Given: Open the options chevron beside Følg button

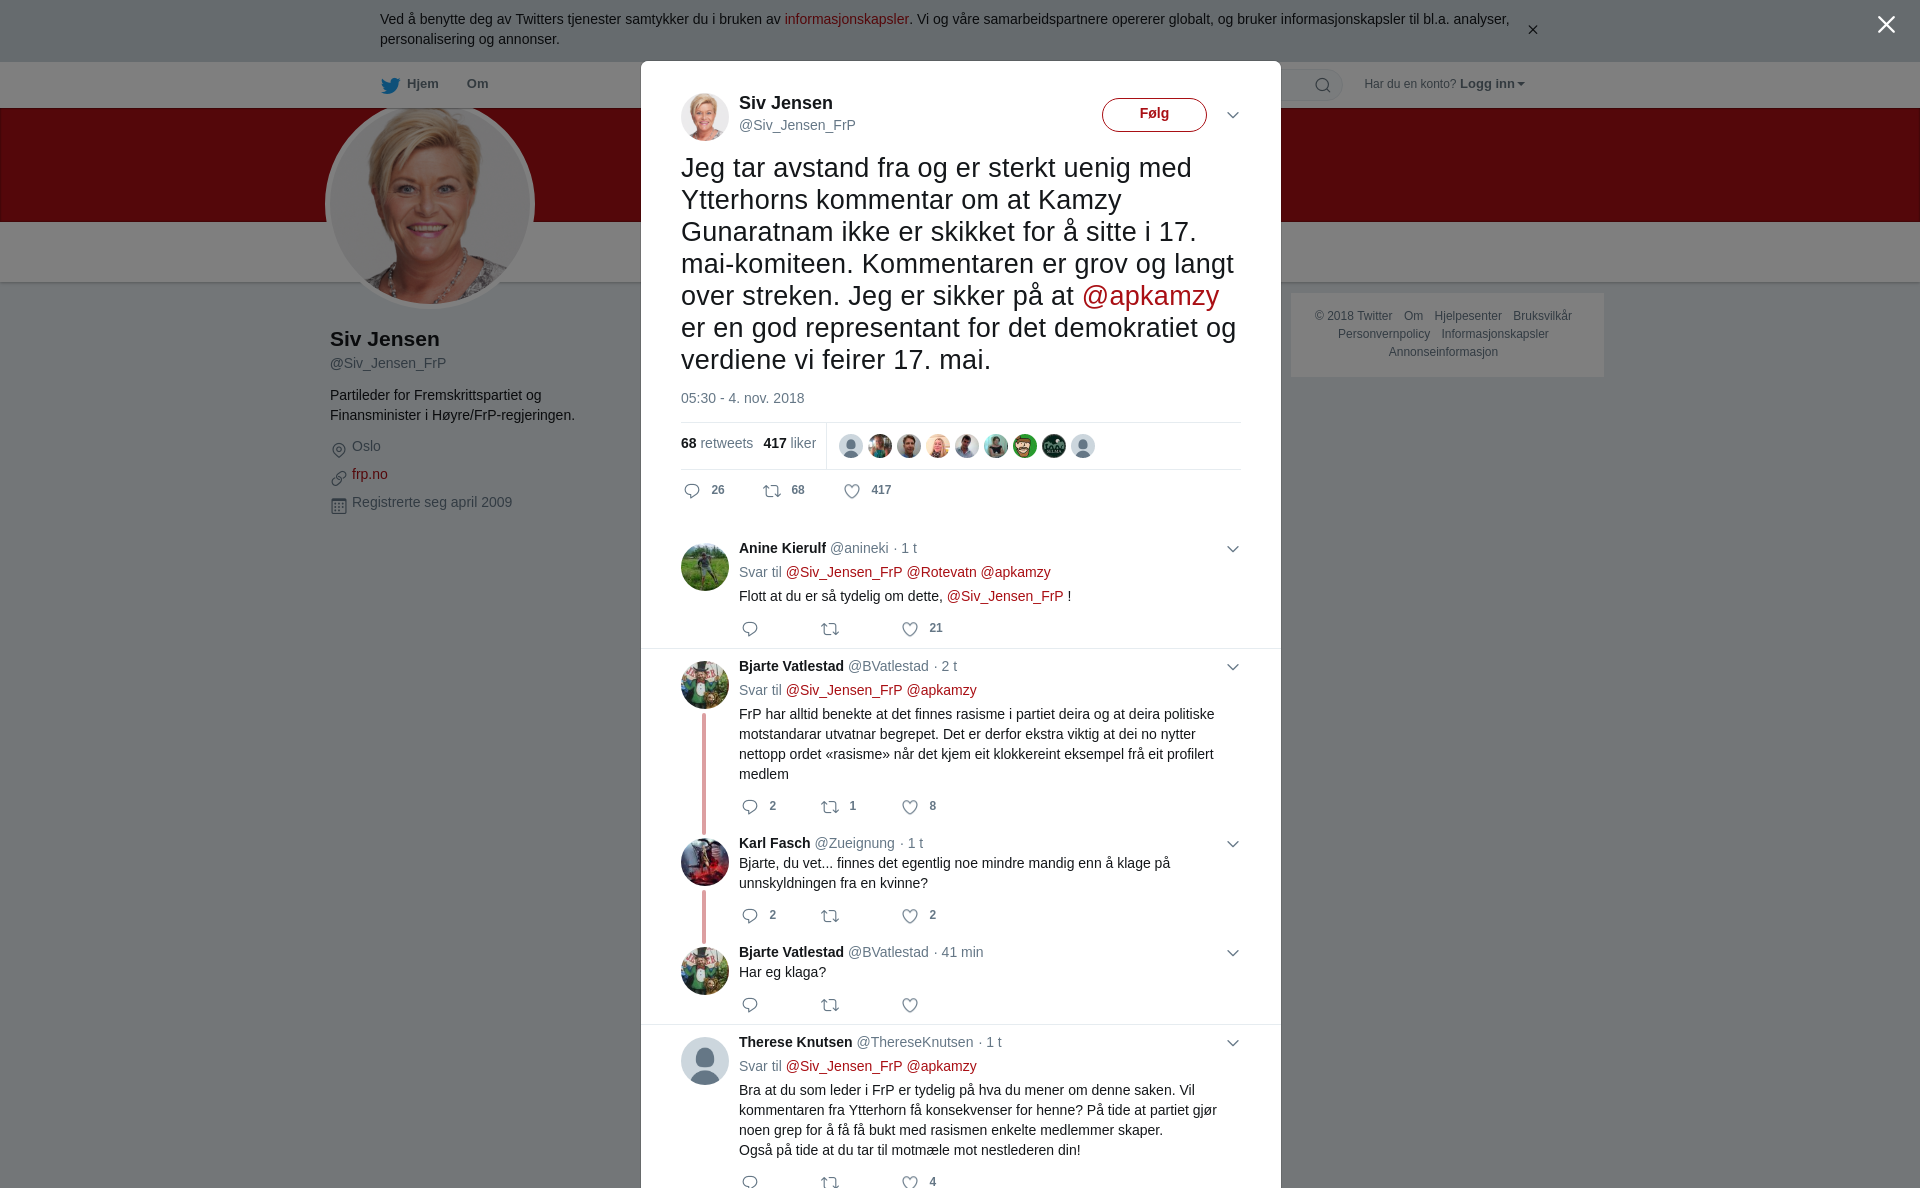Looking at the screenshot, I should (1233, 115).
